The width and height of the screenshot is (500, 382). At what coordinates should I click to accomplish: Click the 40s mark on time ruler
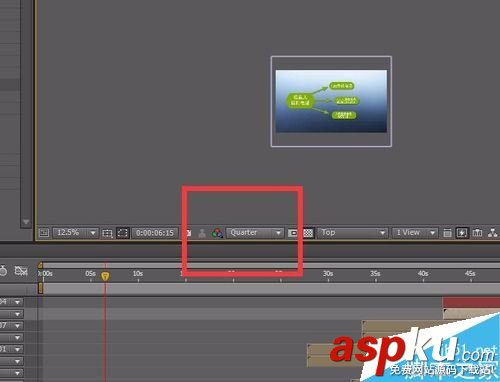pos(423,274)
